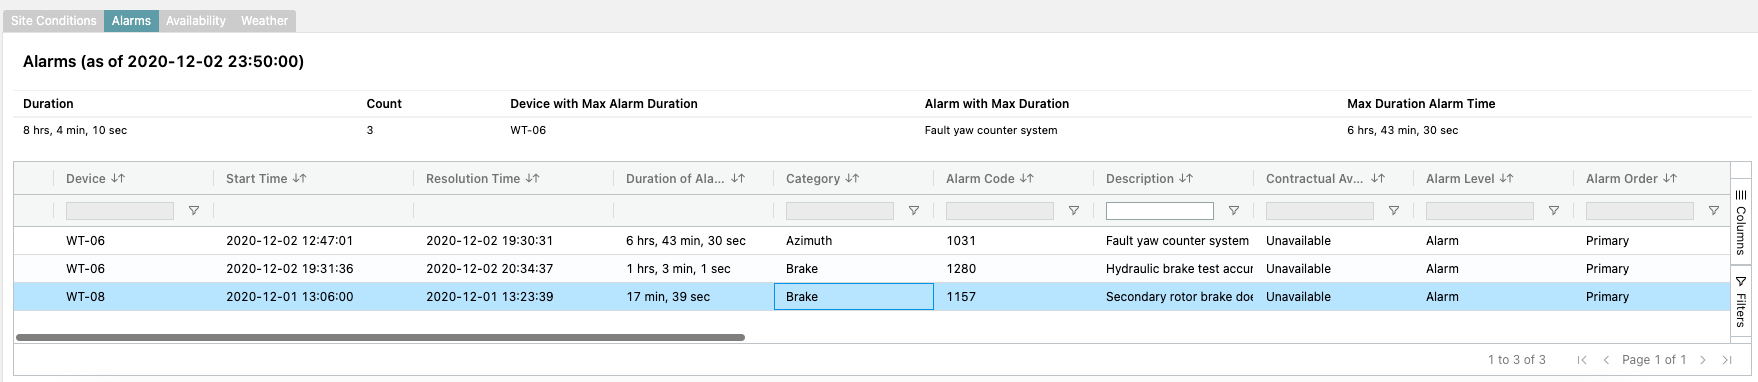Screen dimensions: 1758x382
Task: Click the horizontal table scrollbar
Action: tap(380, 338)
